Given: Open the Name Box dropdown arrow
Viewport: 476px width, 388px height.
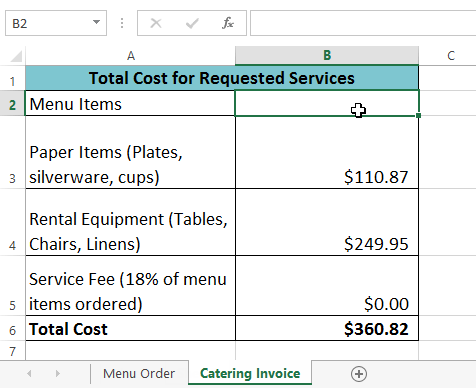Looking at the screenshot, I should coord(96,23).
